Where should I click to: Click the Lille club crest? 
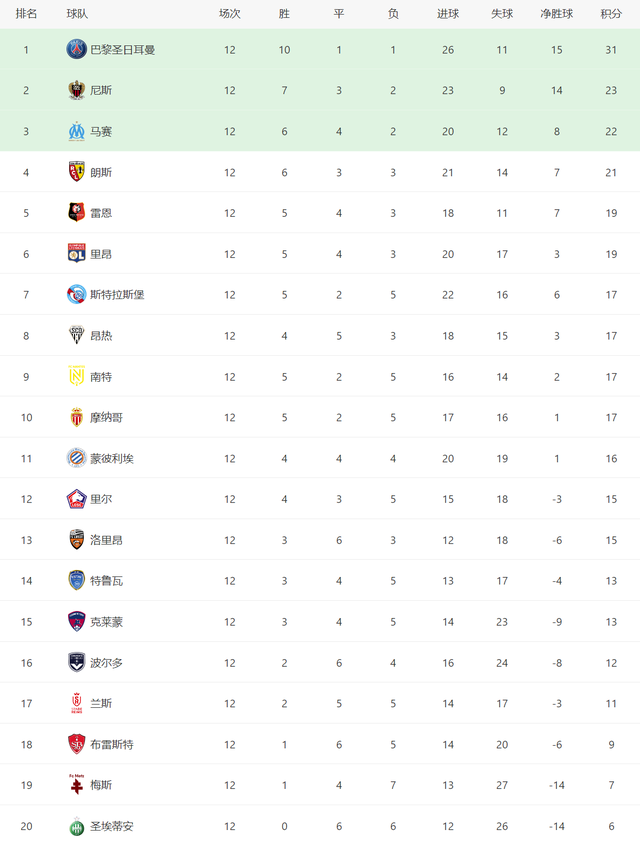tap(76, 499)
